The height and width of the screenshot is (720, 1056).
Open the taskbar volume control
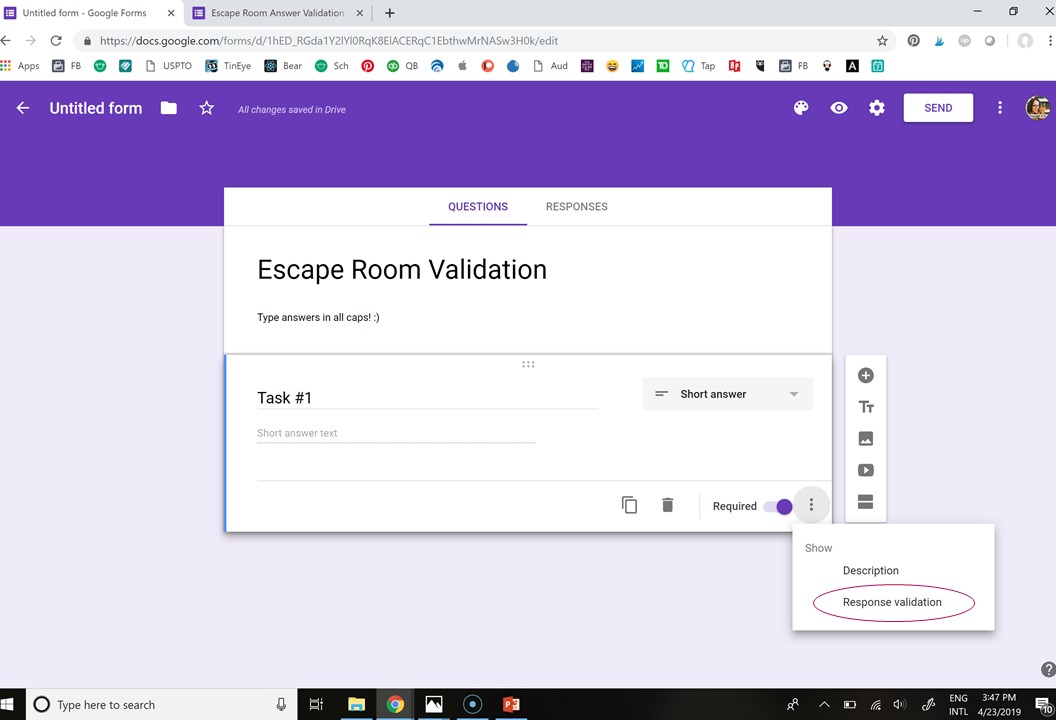point(899,705)
